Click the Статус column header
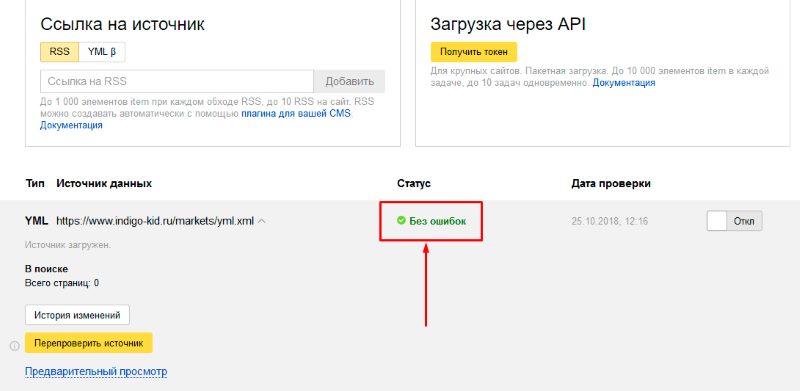This screenshot has height=391, width=800. [x=414, y=183]
